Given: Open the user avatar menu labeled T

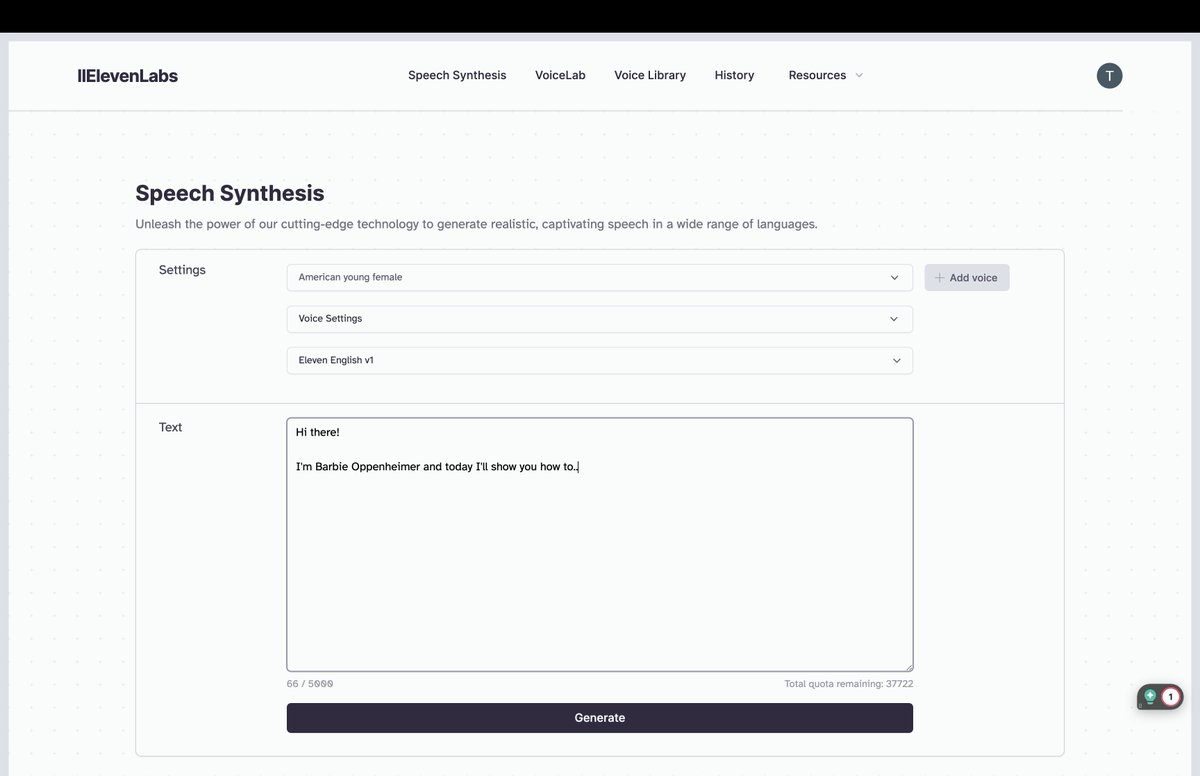Looking at the screenshot, I should point(1109,75).
